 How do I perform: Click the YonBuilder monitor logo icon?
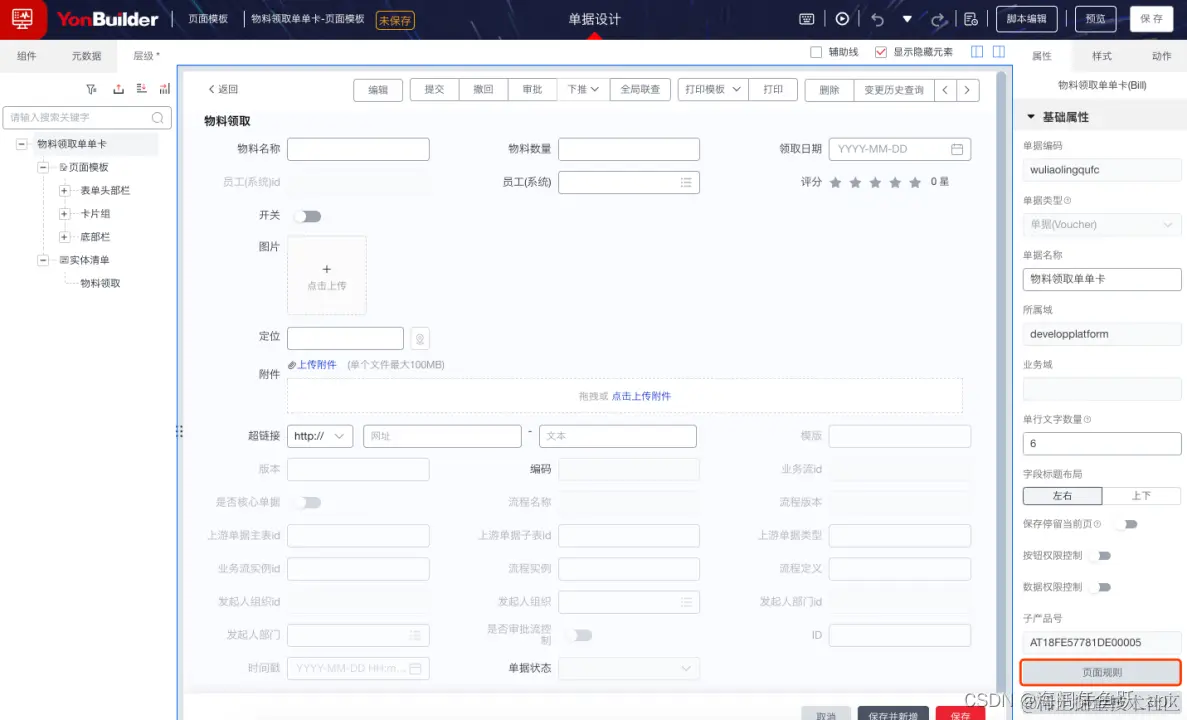pos(22,18)
